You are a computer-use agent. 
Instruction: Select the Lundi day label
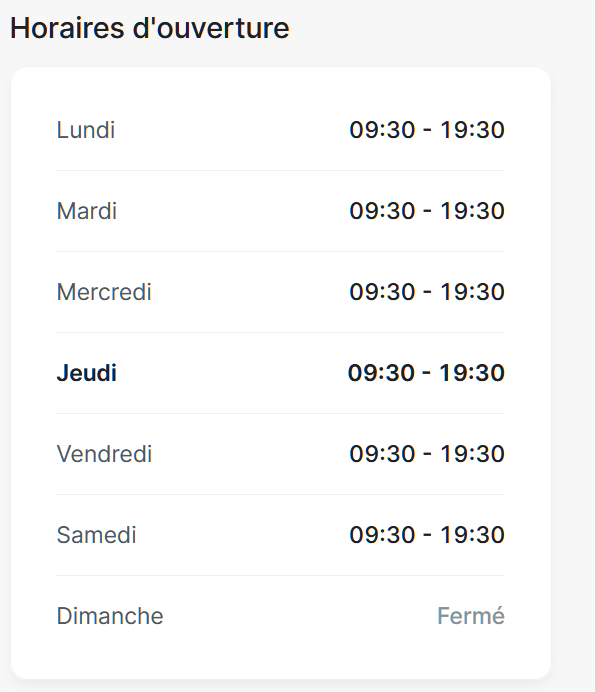pyautogui.click(x=86, y=130)
